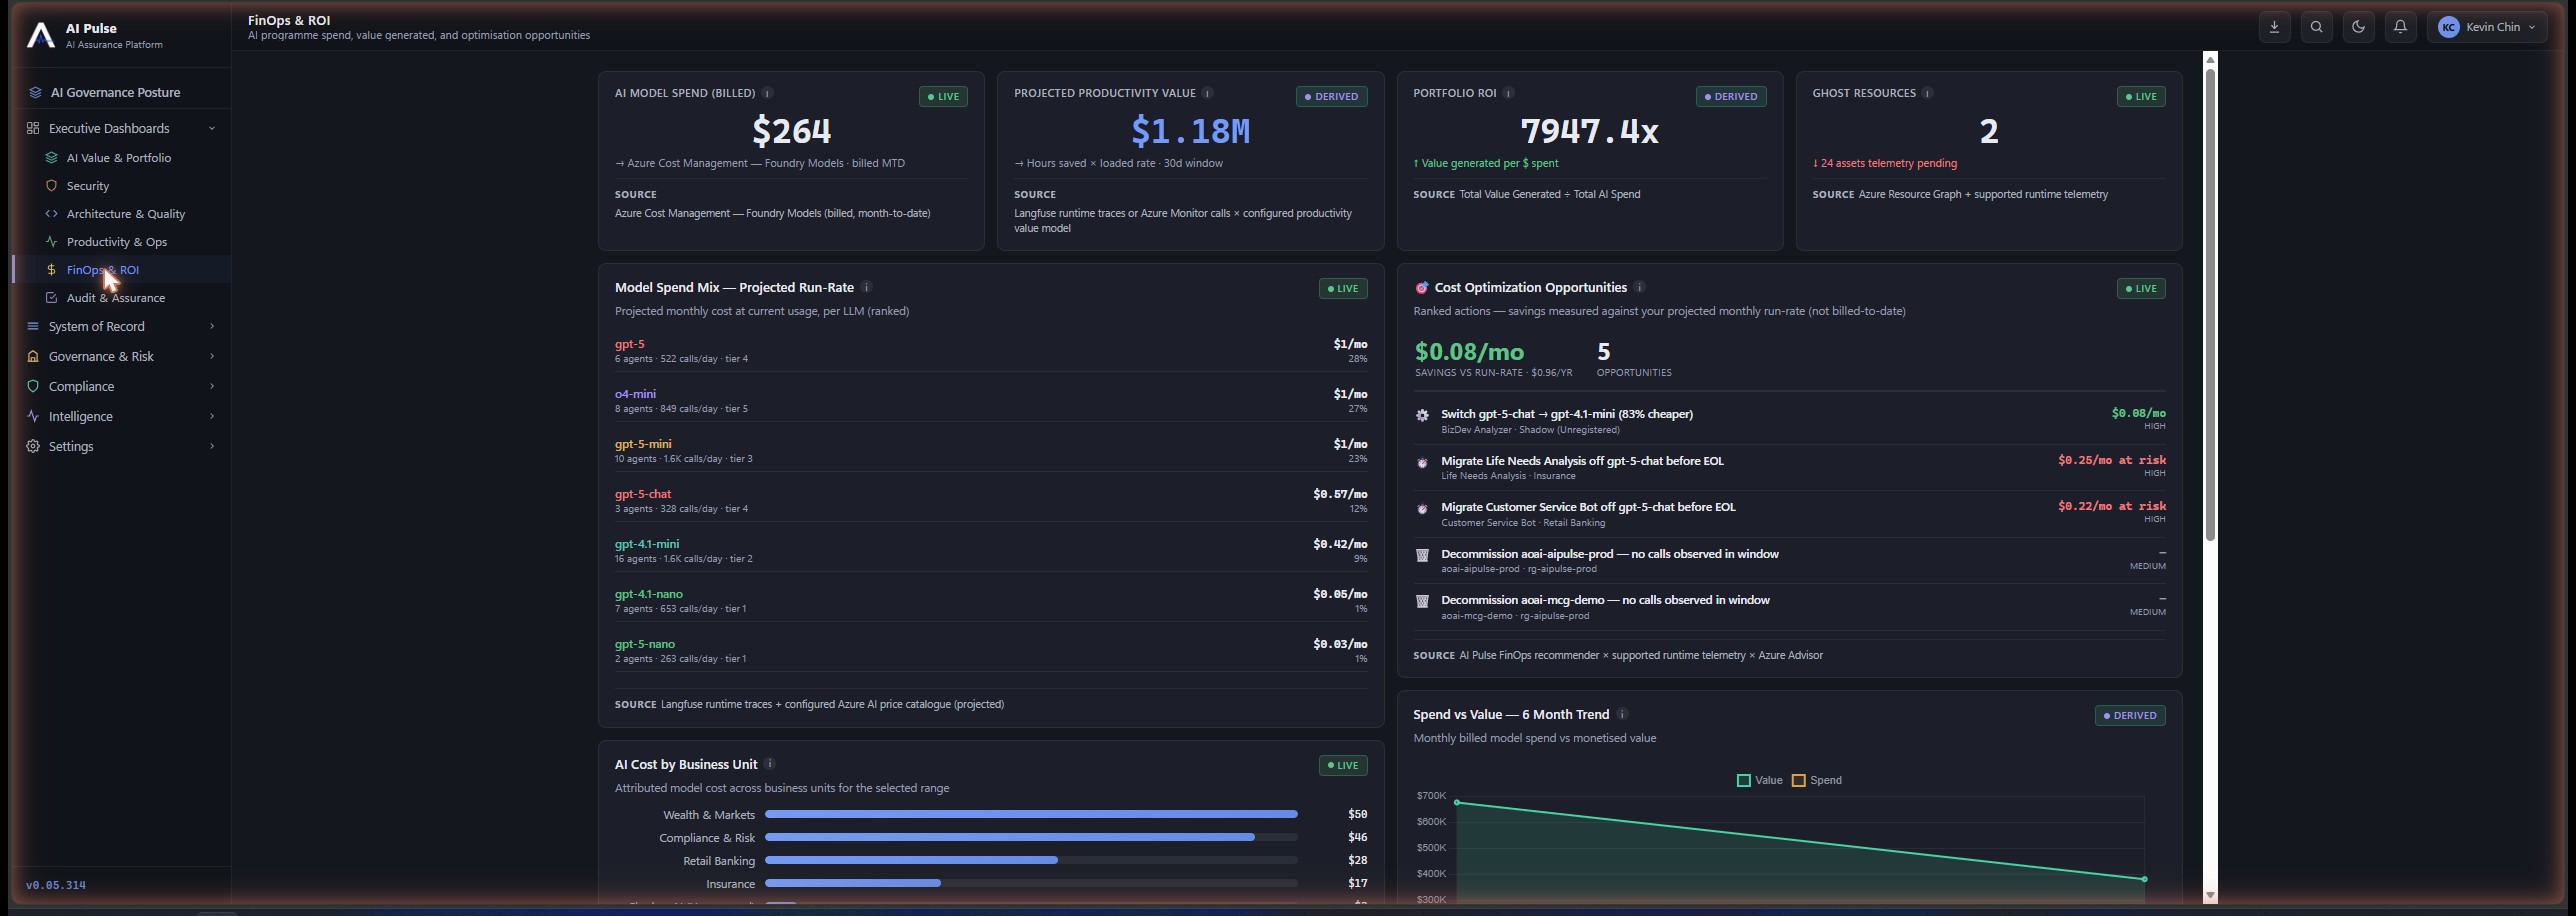The width and height of the screenshot is (2576, 916).
Task: Click icon beside Migrate Life Needs Analysis
Action: [x=1422, y=462]
